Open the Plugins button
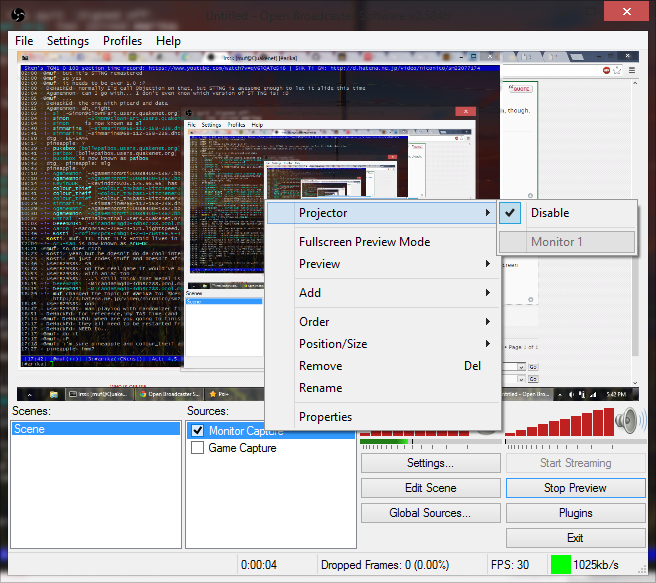This screenshot has width=656, height=583. [x=575, y=513]
